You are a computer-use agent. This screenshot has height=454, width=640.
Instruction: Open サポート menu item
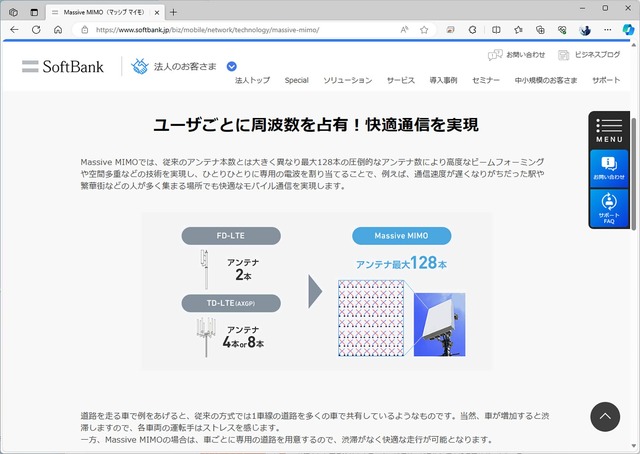coord(606,80)
